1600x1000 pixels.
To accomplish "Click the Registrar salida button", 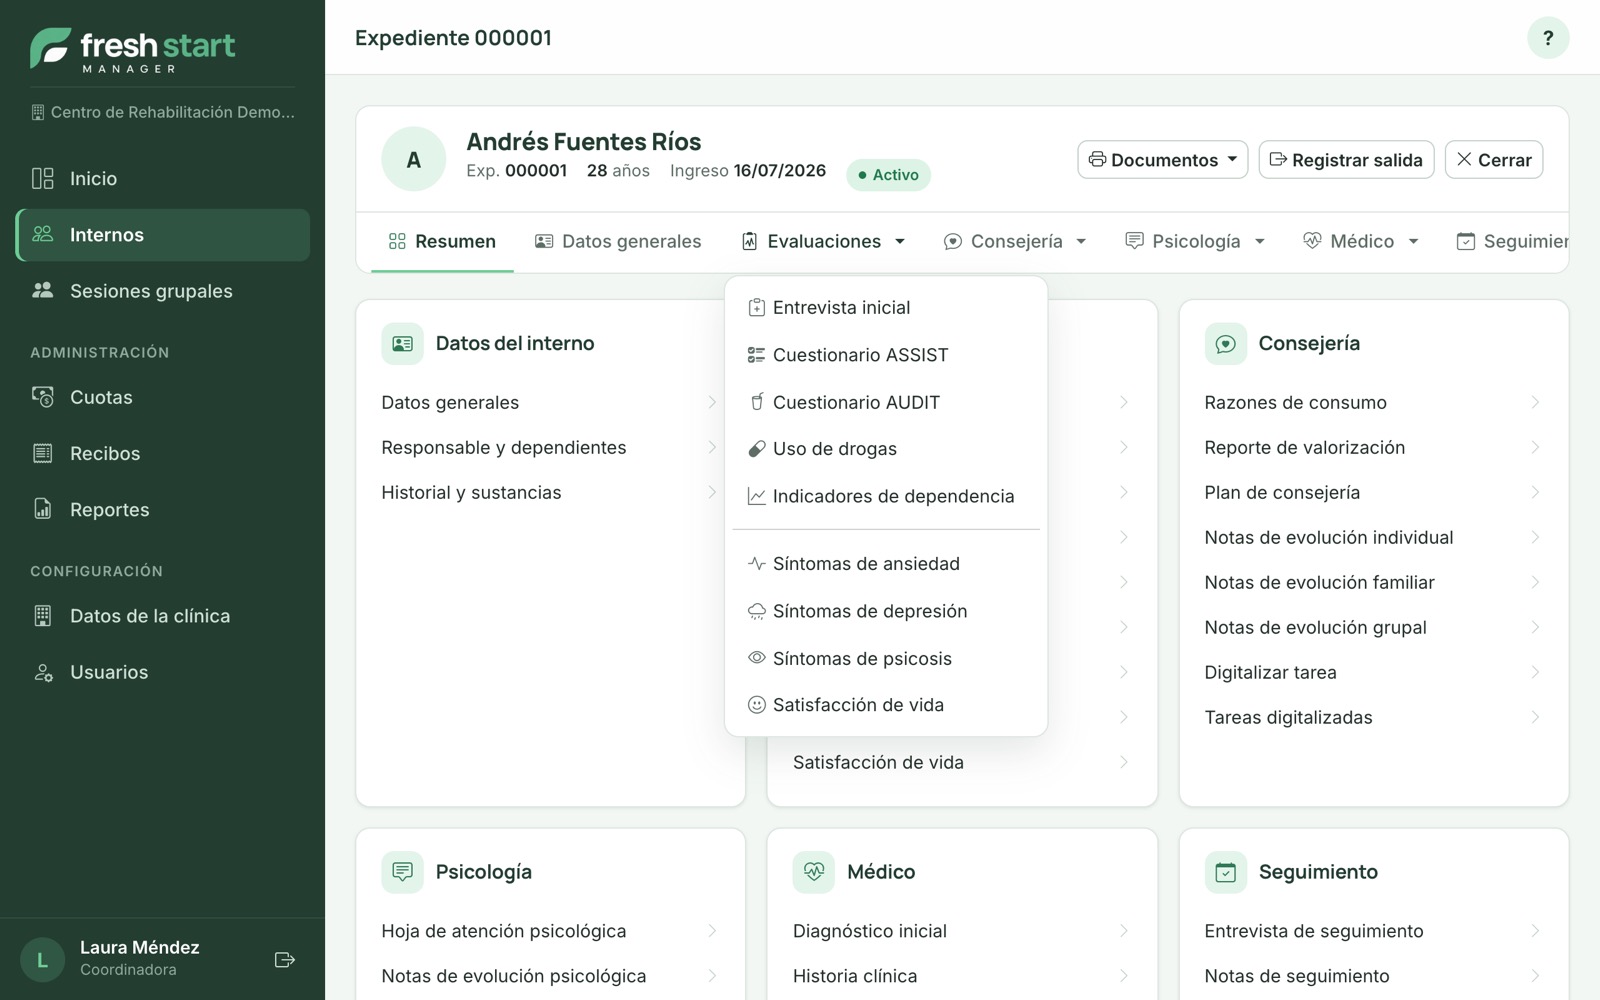I will (x=1346, y=160).
